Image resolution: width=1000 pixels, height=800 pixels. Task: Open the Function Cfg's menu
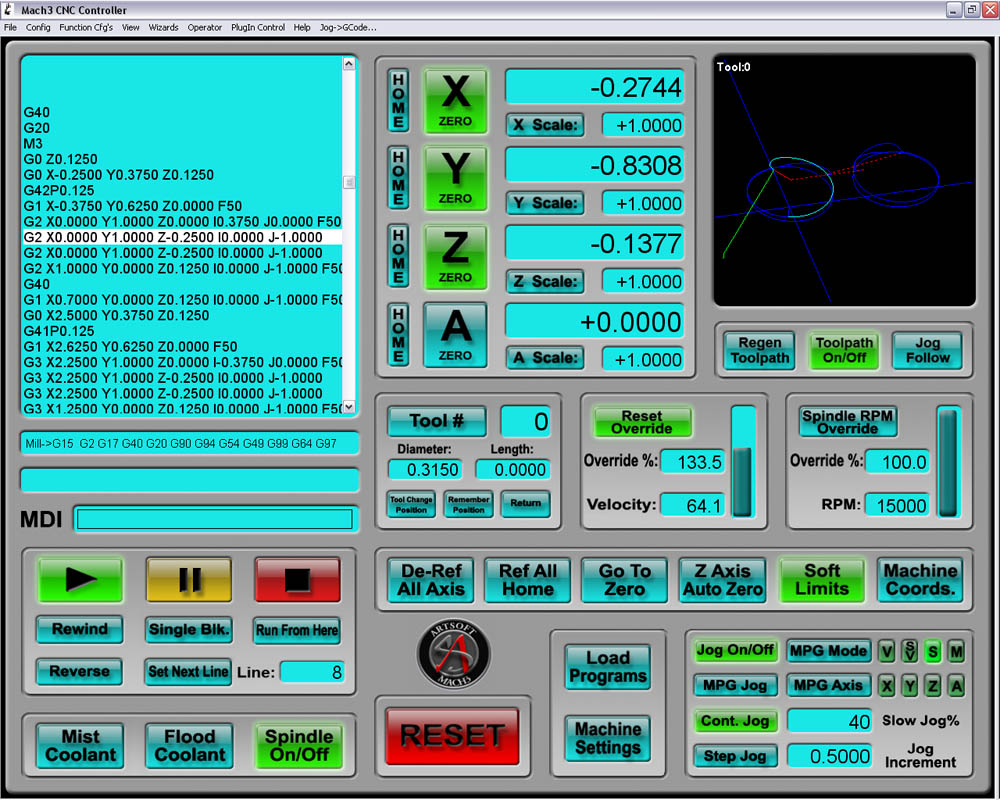tap(86, 27)
